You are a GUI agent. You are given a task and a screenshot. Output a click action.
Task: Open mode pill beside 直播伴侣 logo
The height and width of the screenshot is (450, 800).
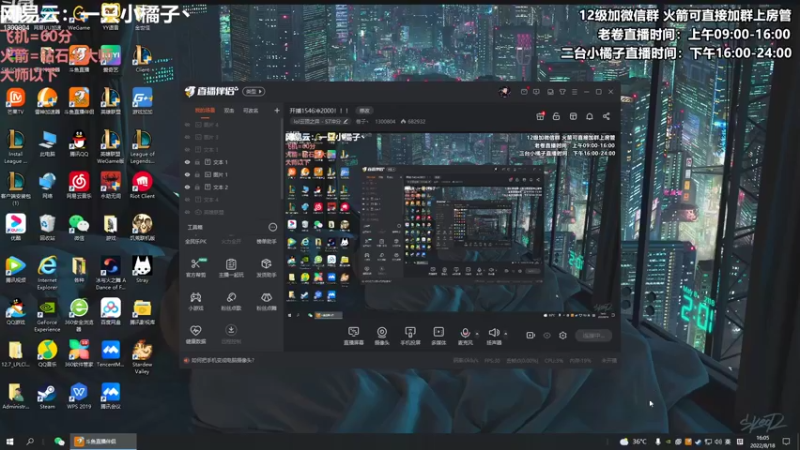click(254, 92)
